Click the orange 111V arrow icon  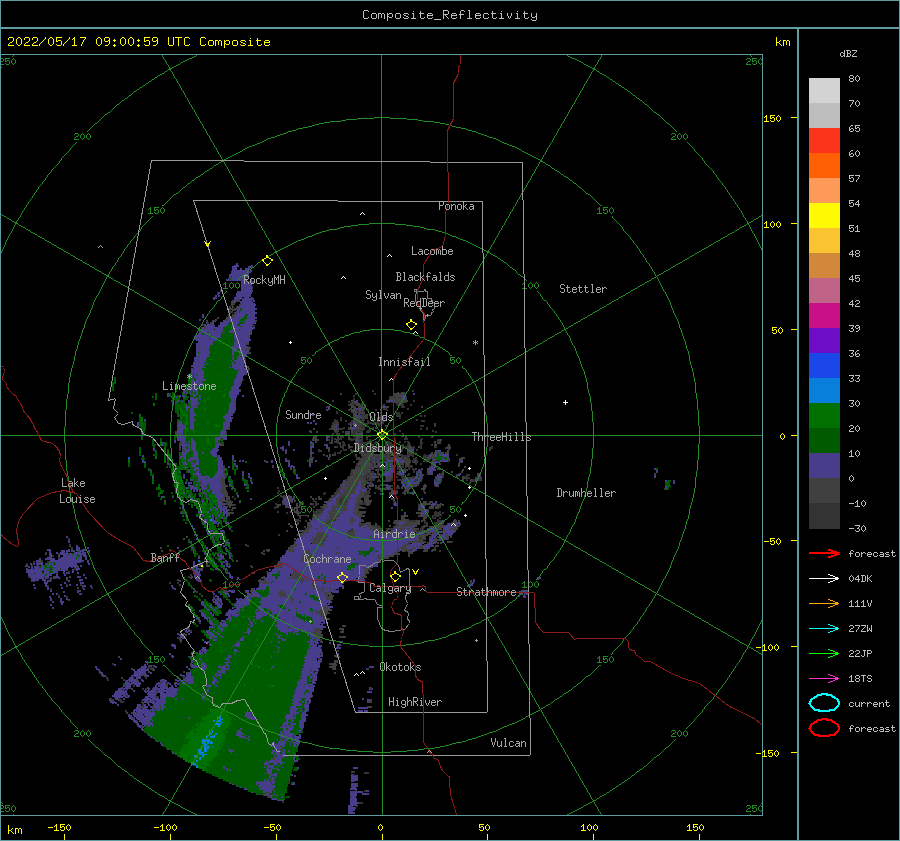click(824, 603)
